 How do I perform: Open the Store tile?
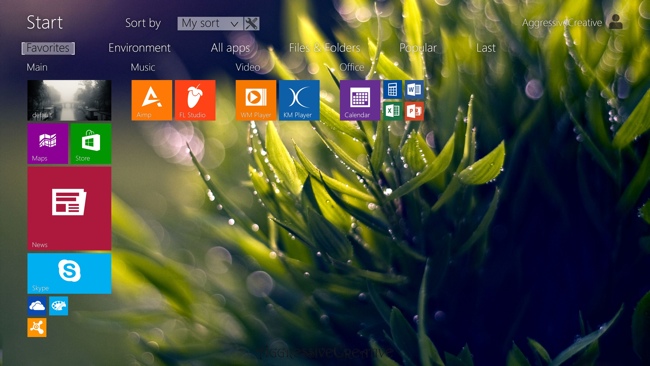(91, 143)
